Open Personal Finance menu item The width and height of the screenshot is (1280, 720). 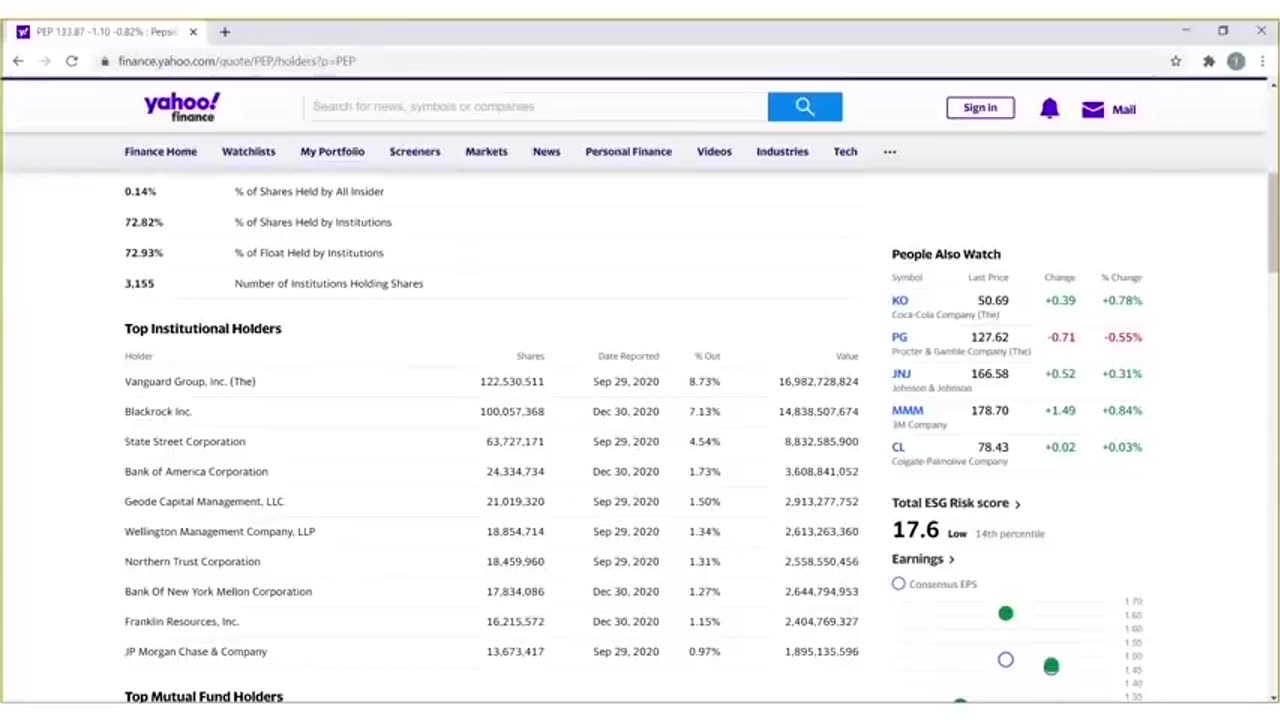point(628,152)
